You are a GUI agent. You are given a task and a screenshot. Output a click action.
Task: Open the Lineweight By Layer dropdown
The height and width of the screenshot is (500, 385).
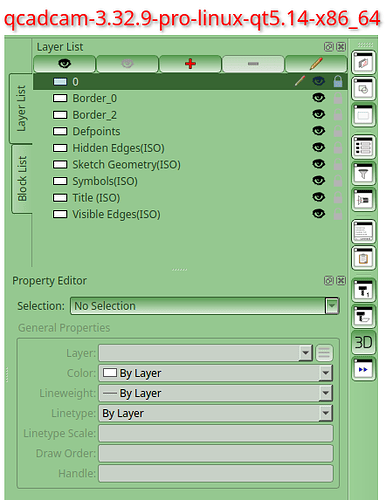215,393
